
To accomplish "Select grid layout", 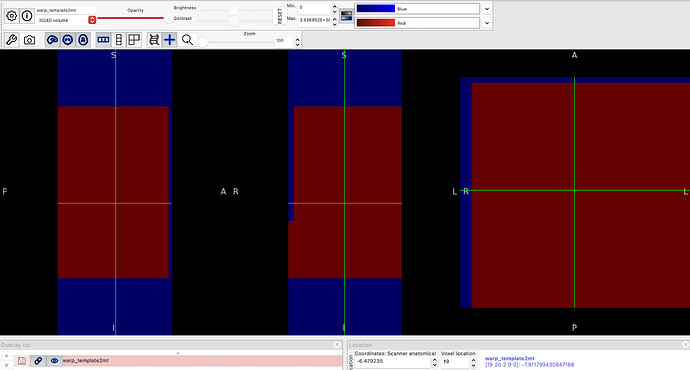I will [134, 40].
